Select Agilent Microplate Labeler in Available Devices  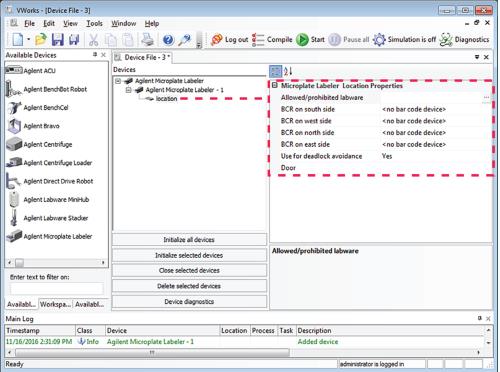coord(49,236)
